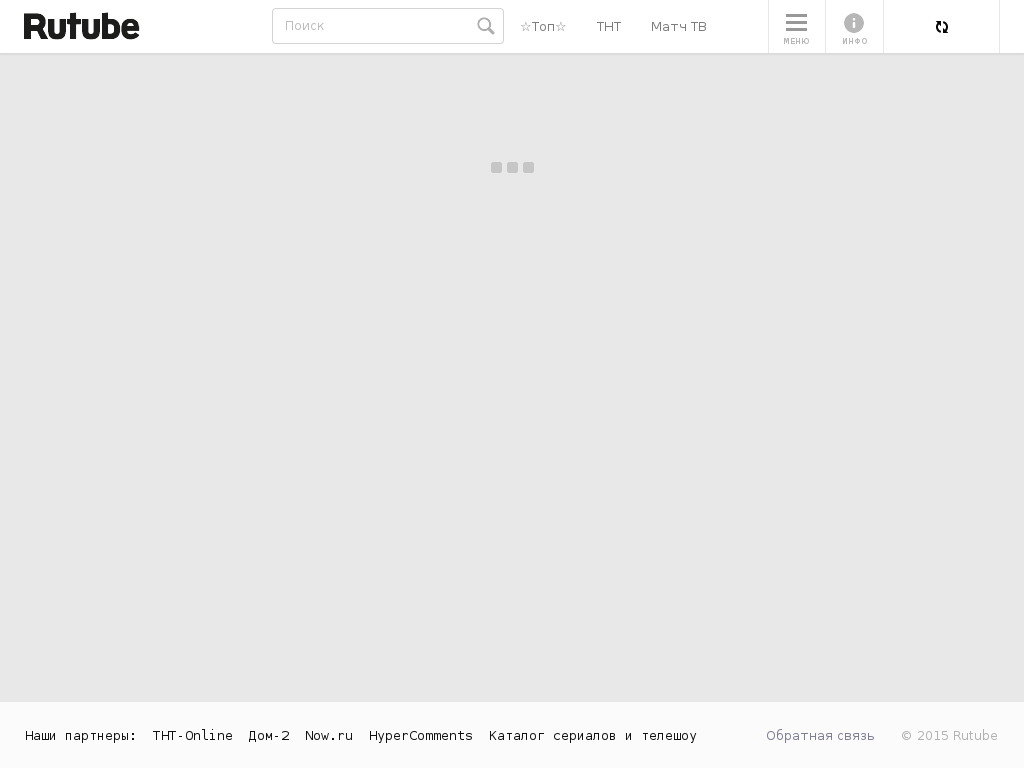This screenshot has width=1024, height=768.
Task: Open the Матч ТВ channel link
Action: pos(679,27)
